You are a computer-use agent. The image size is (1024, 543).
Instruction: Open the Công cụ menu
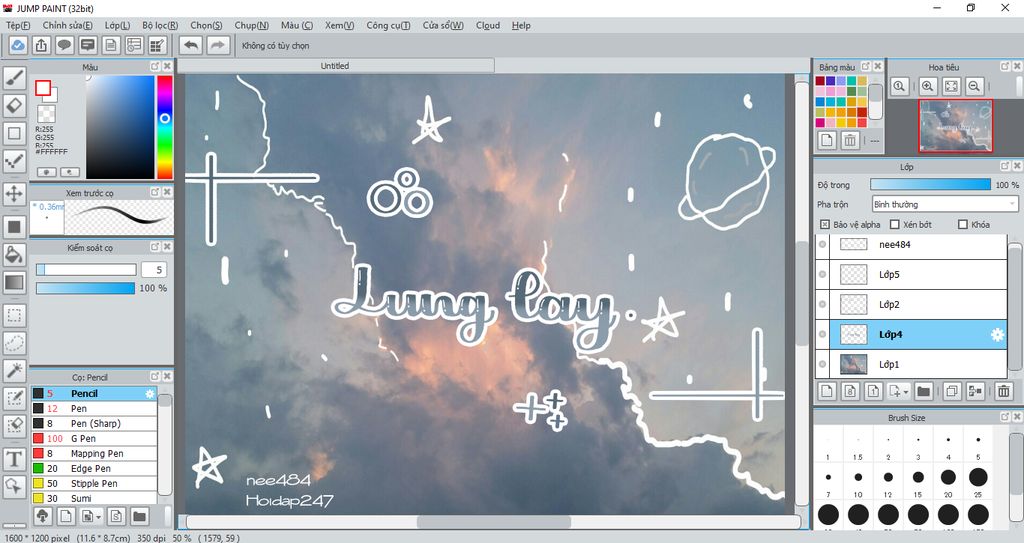(388, 25)
